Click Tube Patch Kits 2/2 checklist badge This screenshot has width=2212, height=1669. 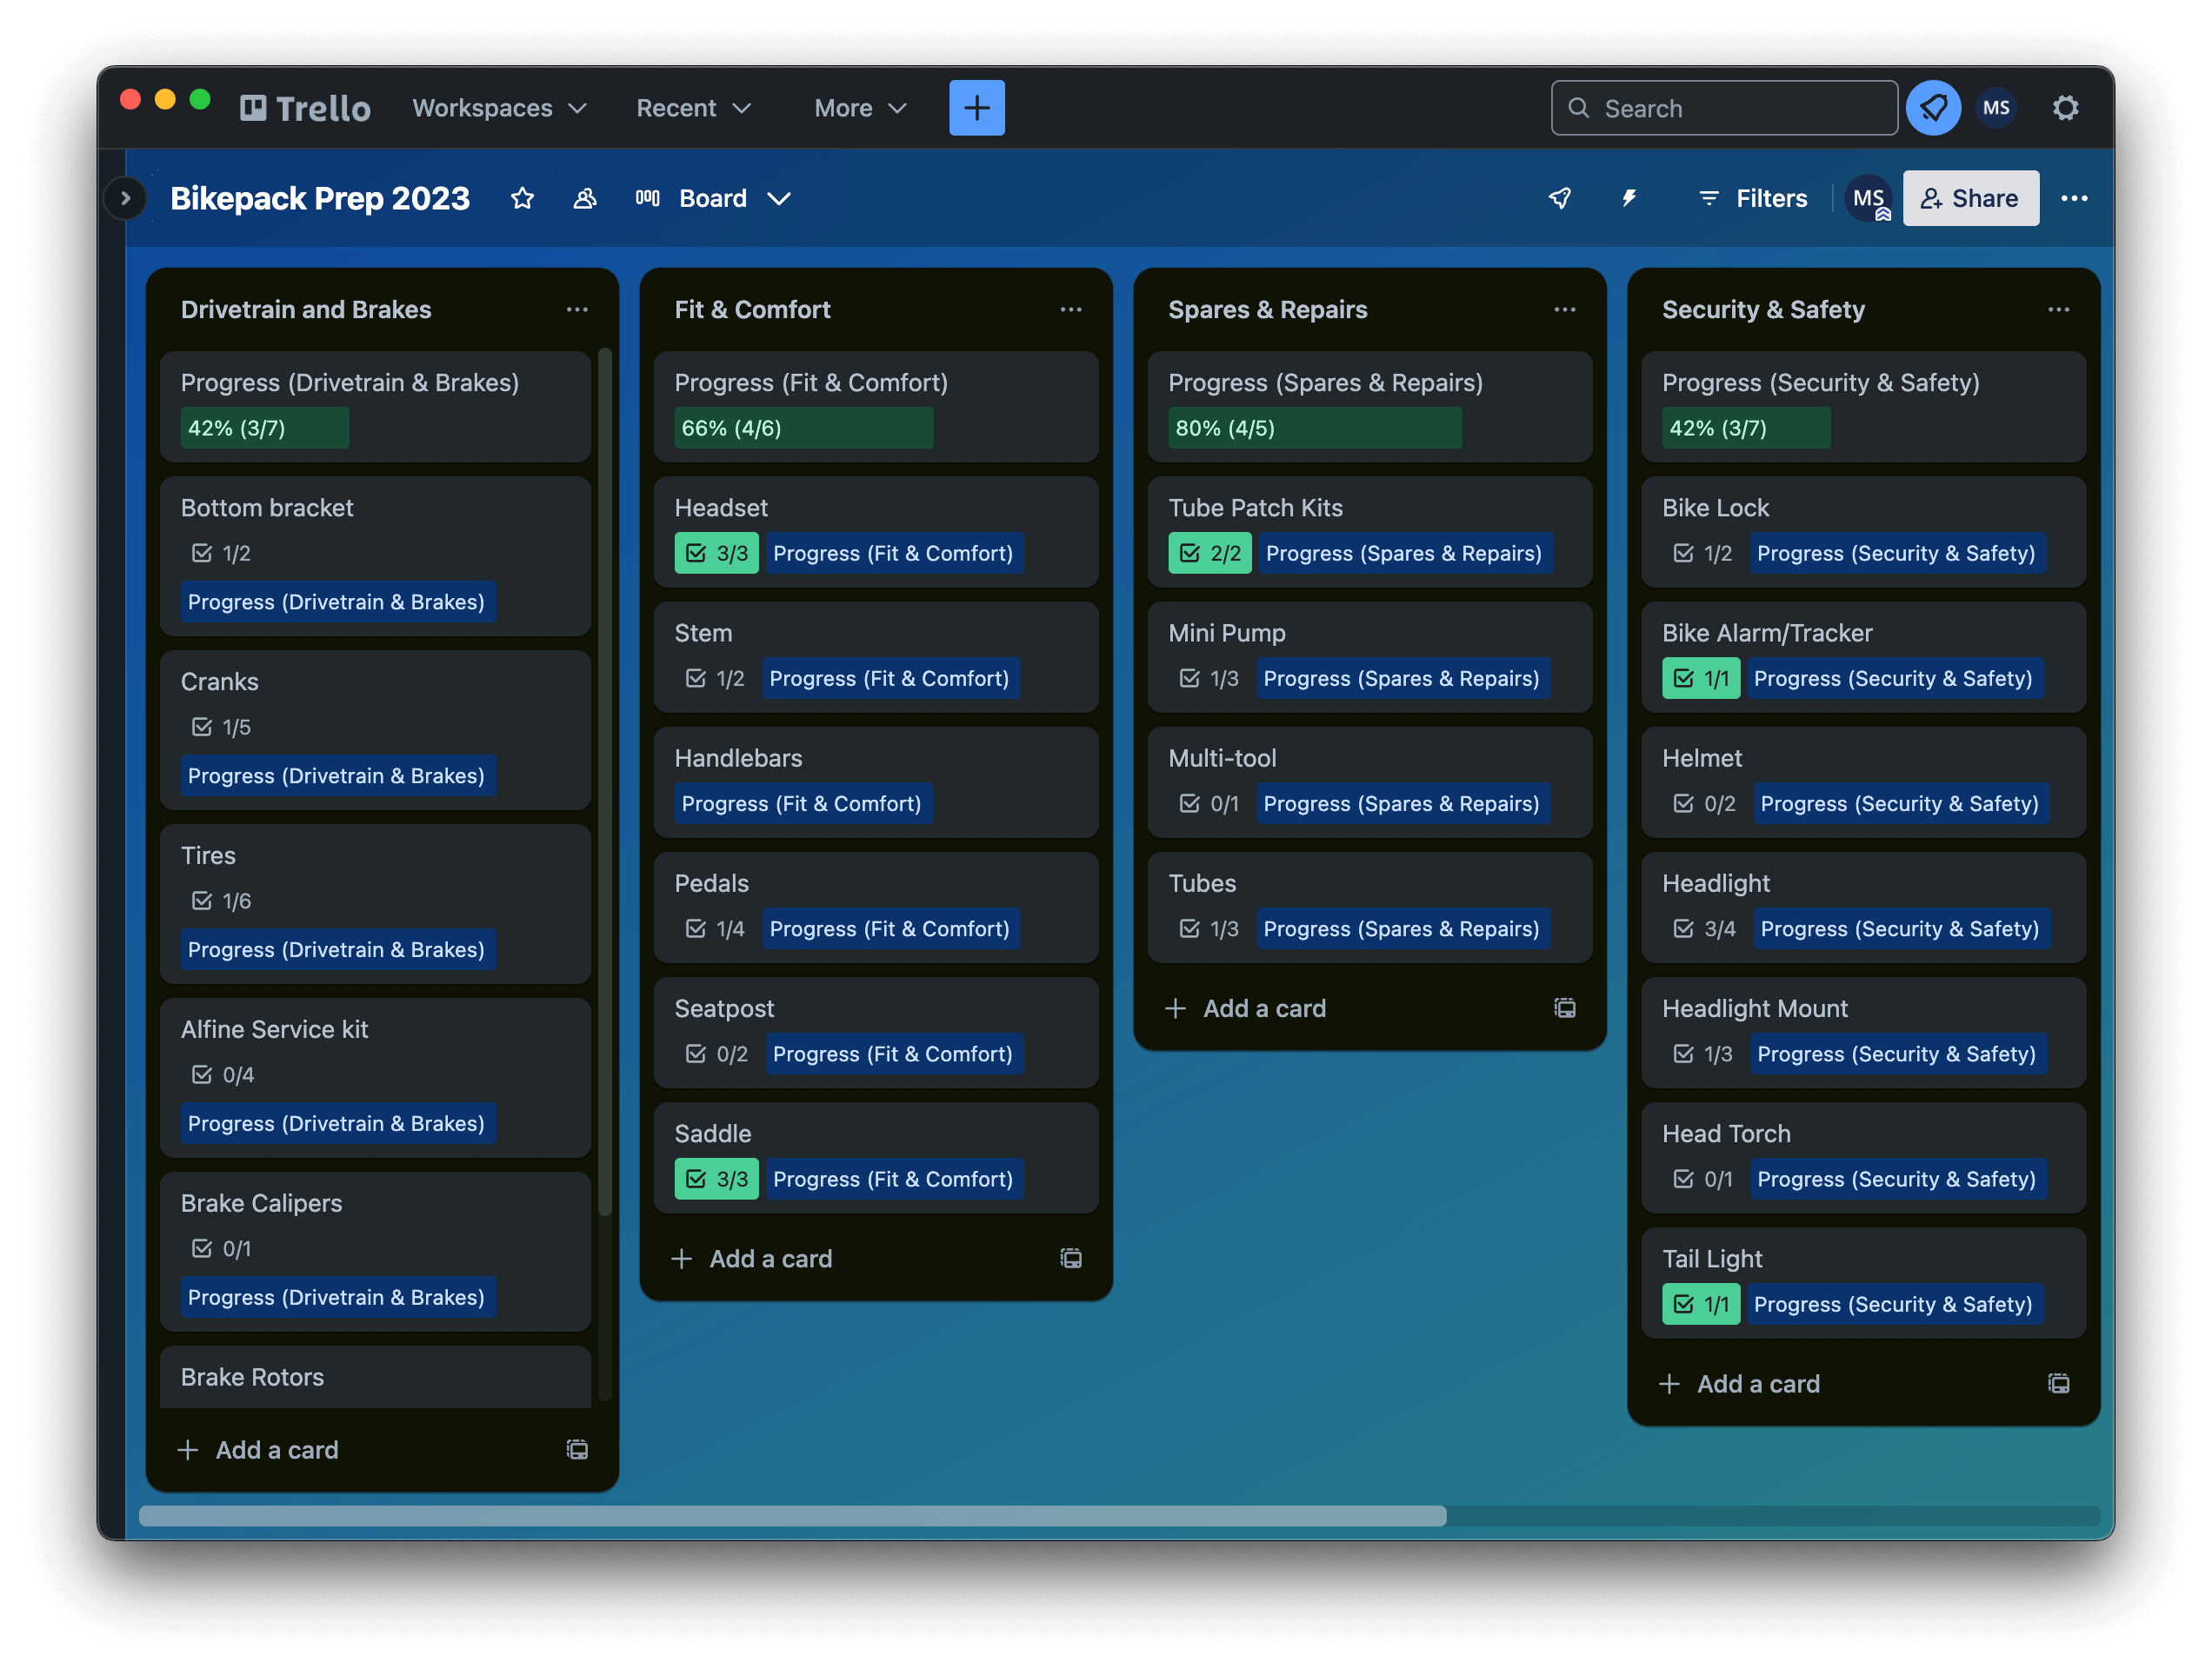tap(1209, 553)
